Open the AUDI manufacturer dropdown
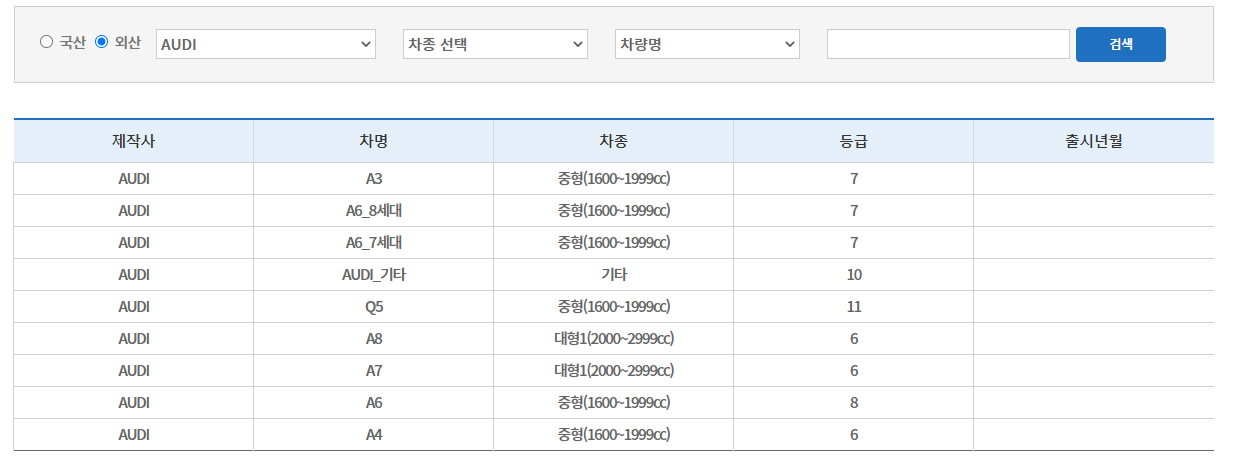Image resolution: width=1248 pixels, height=462 pixels. tap(266, 44)
